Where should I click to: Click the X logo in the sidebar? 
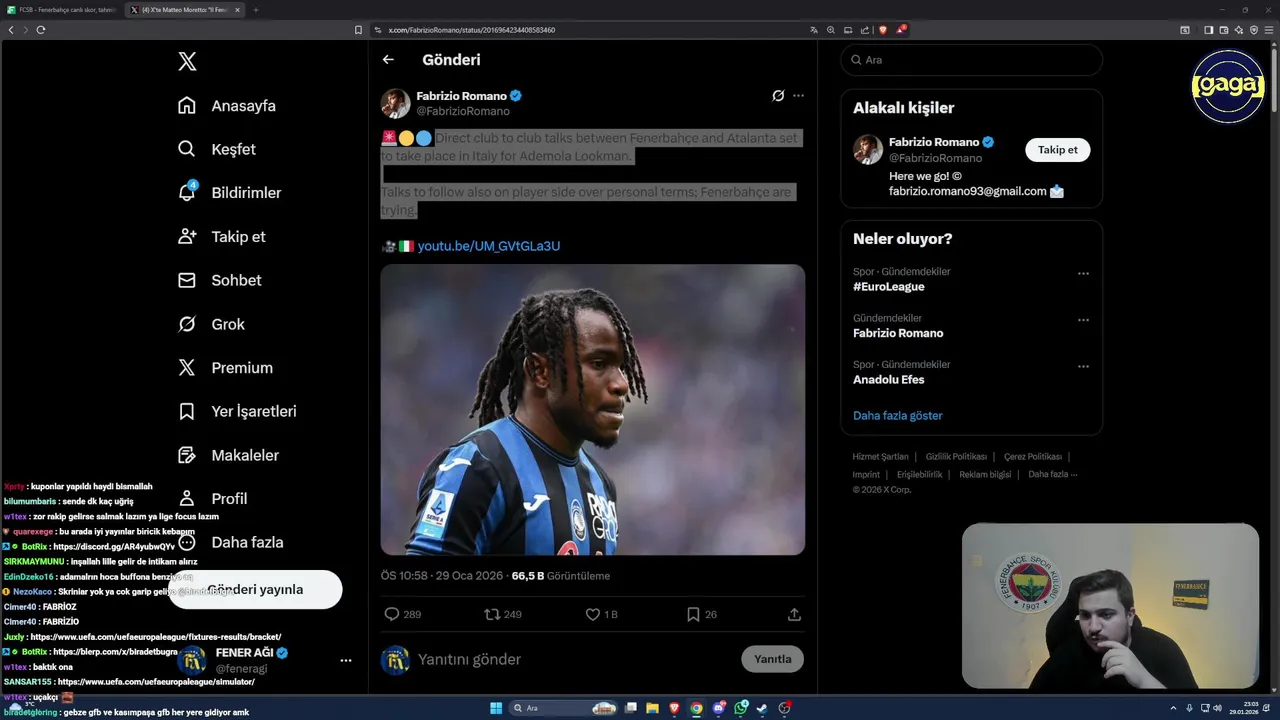(187, 61)
